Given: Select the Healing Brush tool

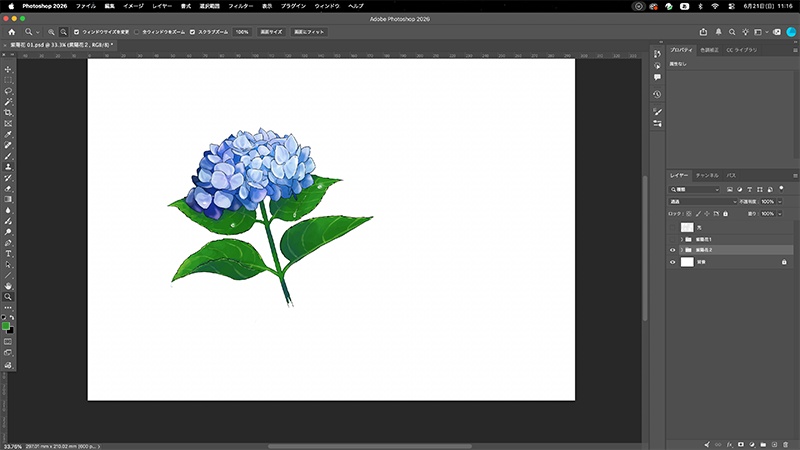Looking at the screenshot, I should pos(8,145).
